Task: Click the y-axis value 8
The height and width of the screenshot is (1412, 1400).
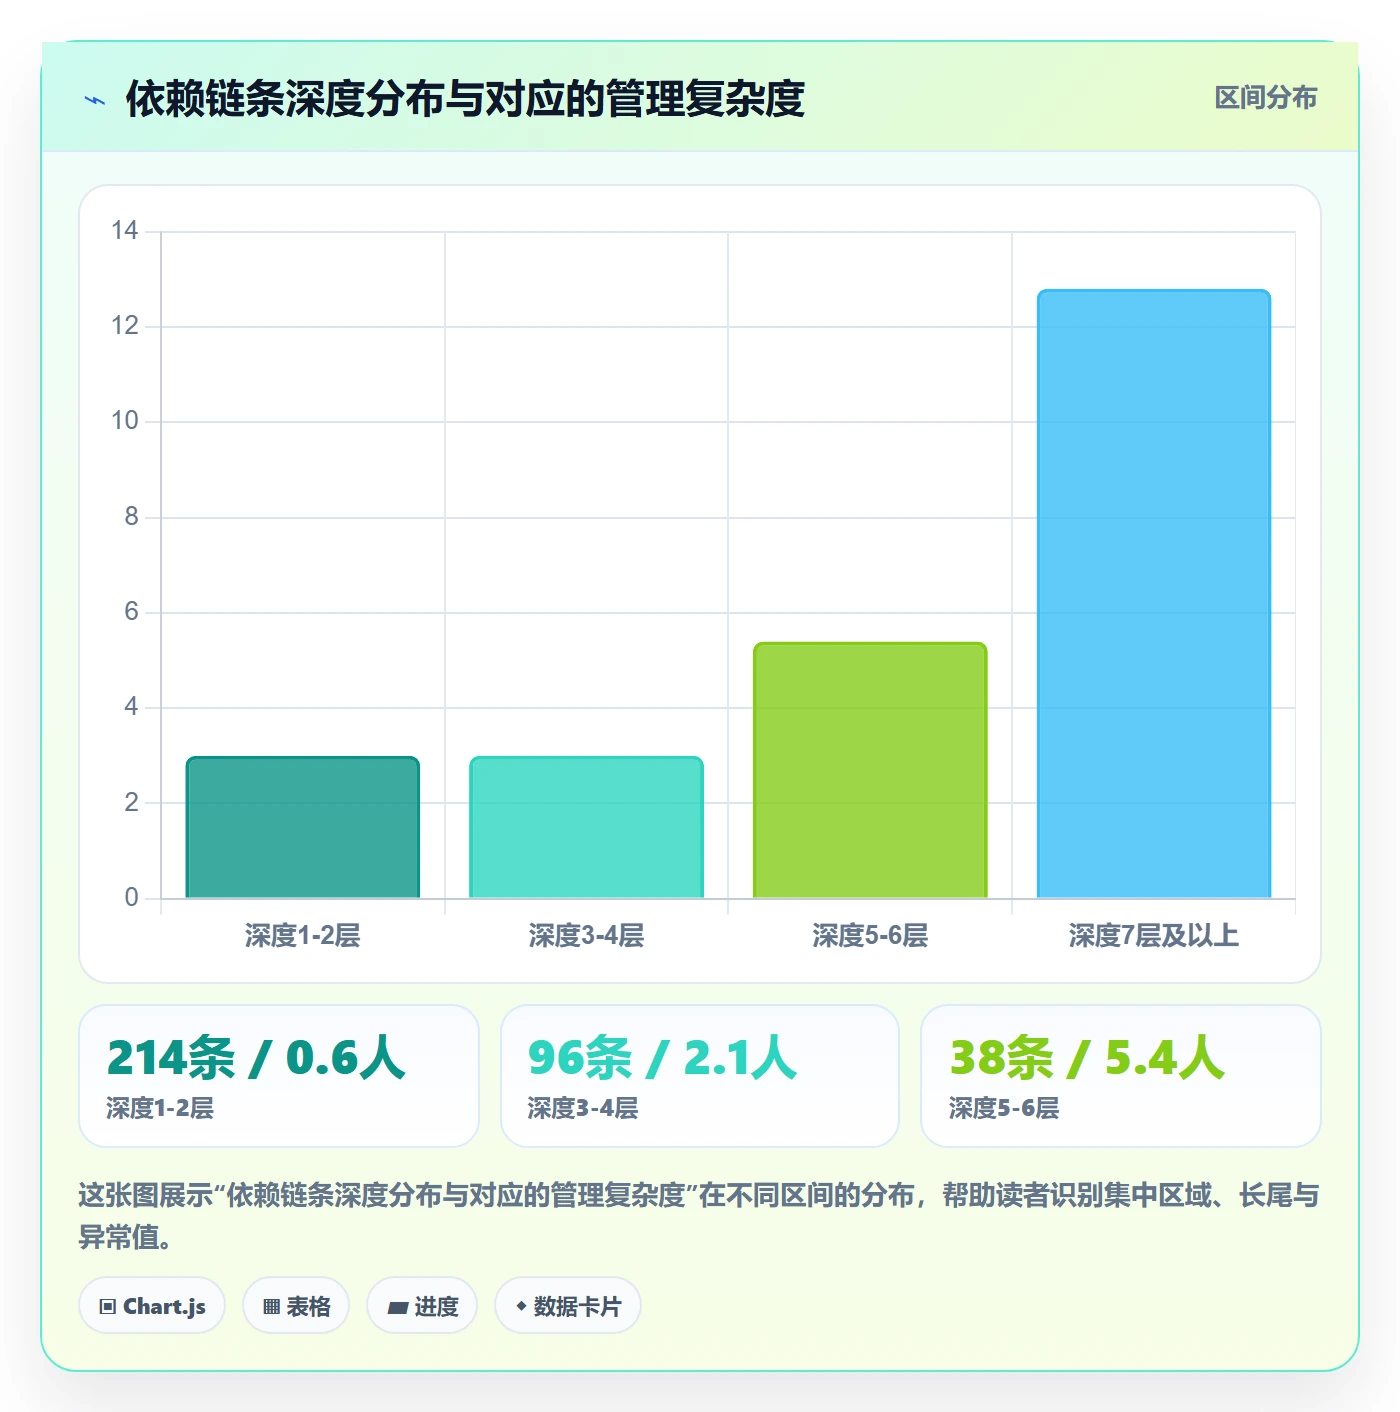Action: coord(131,517)
